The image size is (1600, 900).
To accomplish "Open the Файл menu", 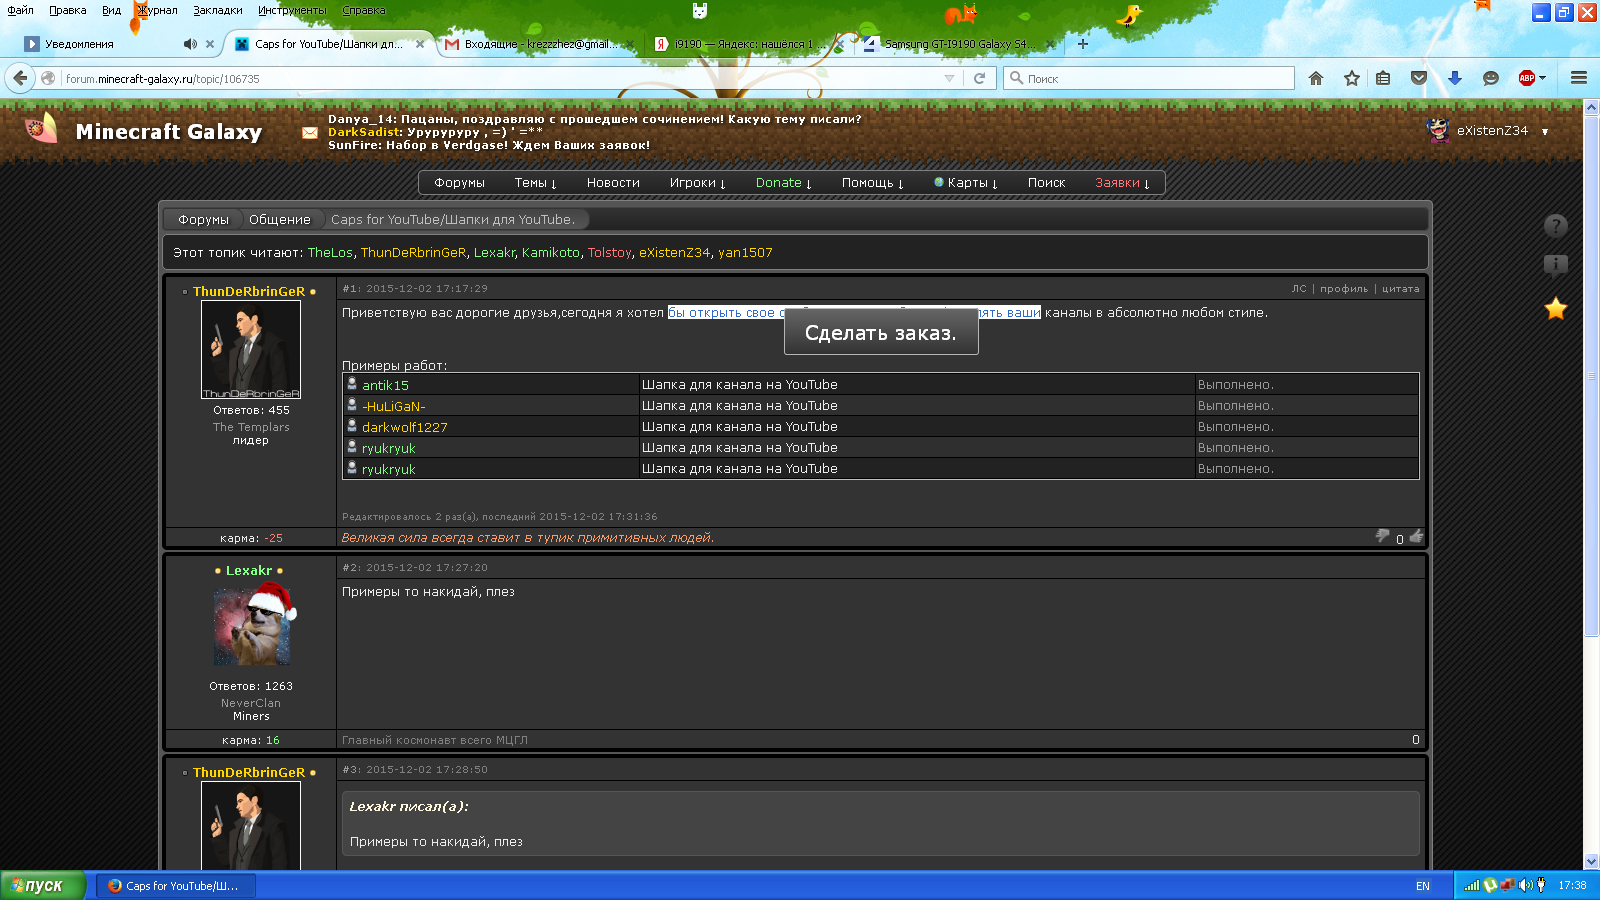I will pos(20,10).
